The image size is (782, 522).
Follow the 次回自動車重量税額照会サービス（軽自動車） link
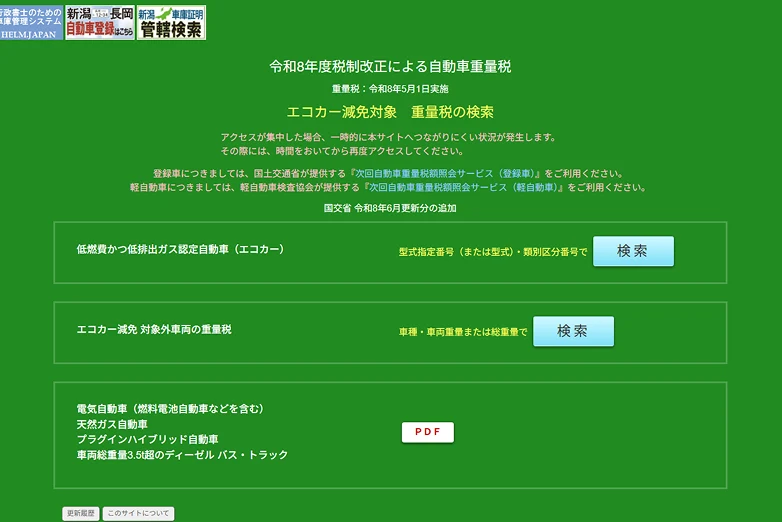pos(463,187)
